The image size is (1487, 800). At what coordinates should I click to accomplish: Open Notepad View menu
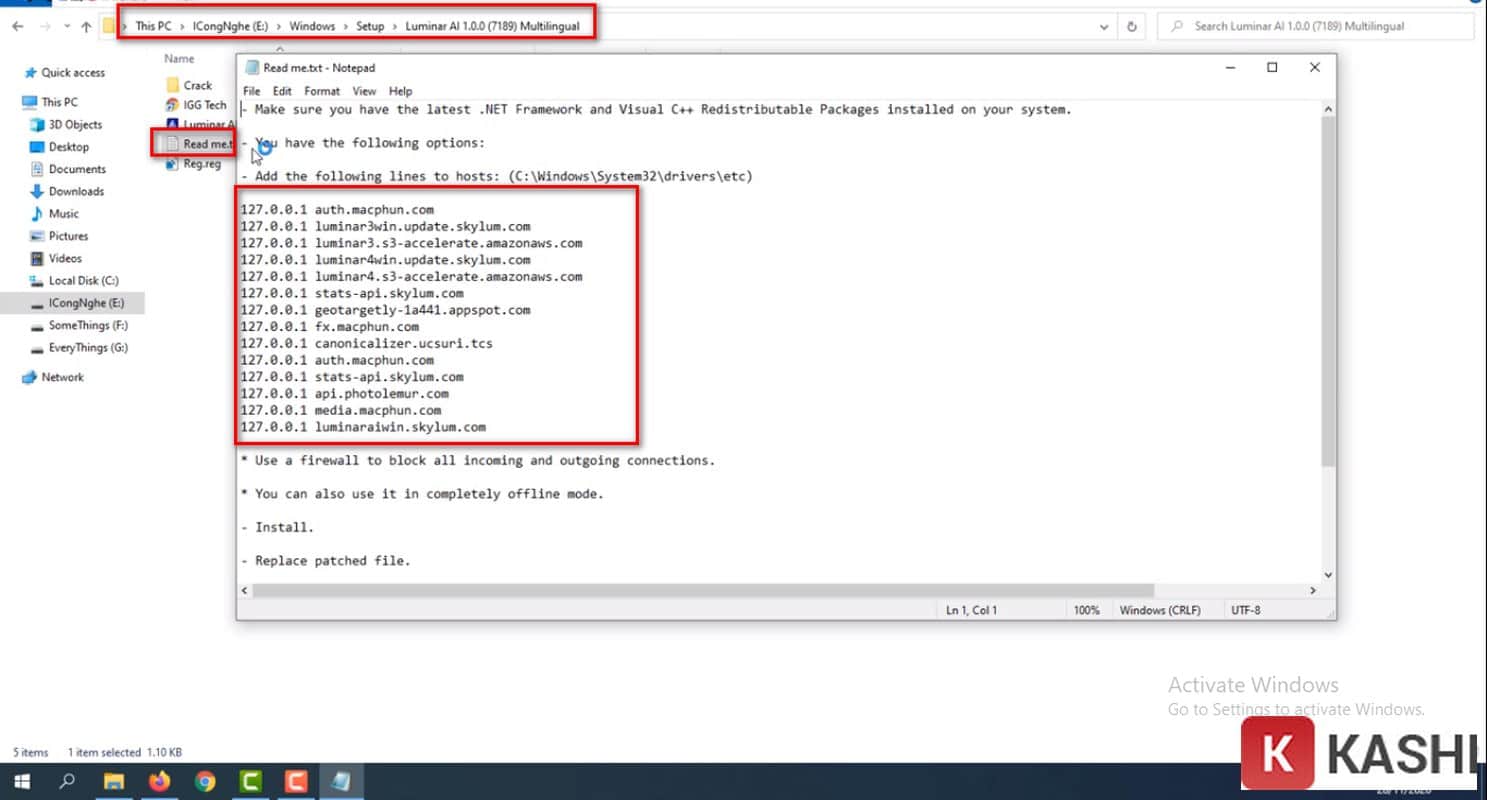[364, 91]
